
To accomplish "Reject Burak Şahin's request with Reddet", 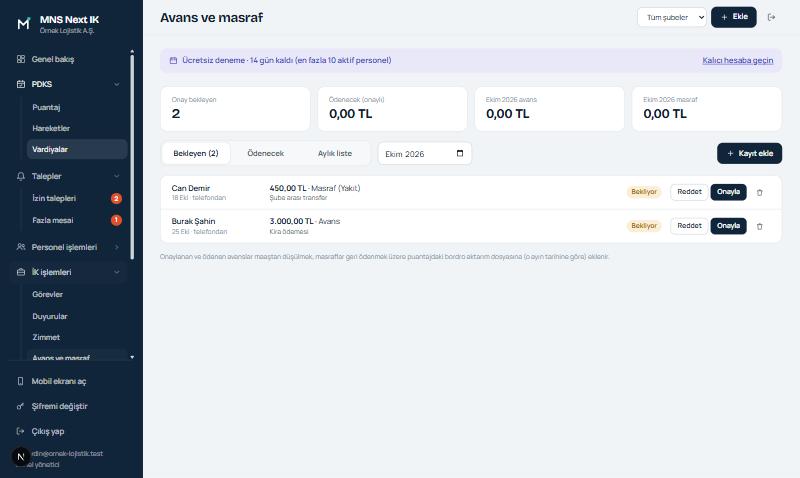I will point(689,226).
